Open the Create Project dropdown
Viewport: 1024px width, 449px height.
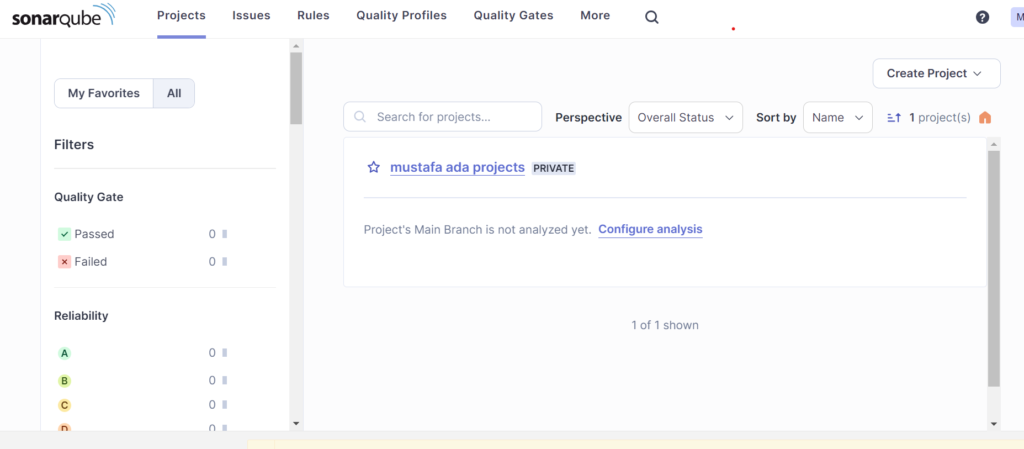coord(936,73)
